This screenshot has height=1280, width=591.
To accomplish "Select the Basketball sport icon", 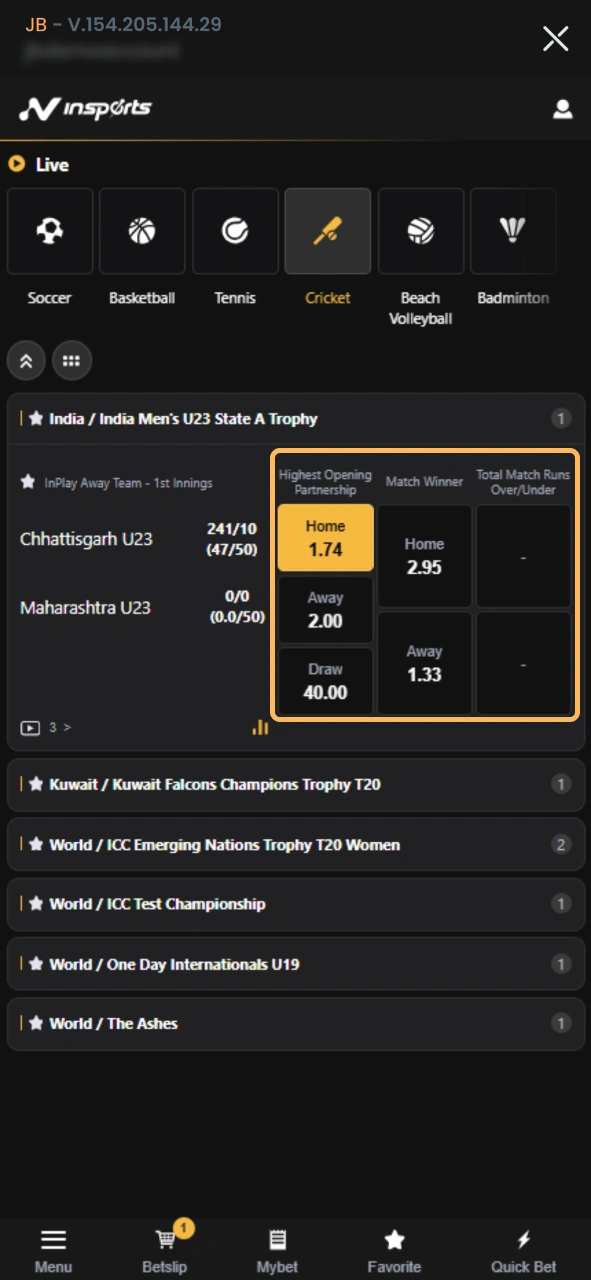I will point(142,231).
